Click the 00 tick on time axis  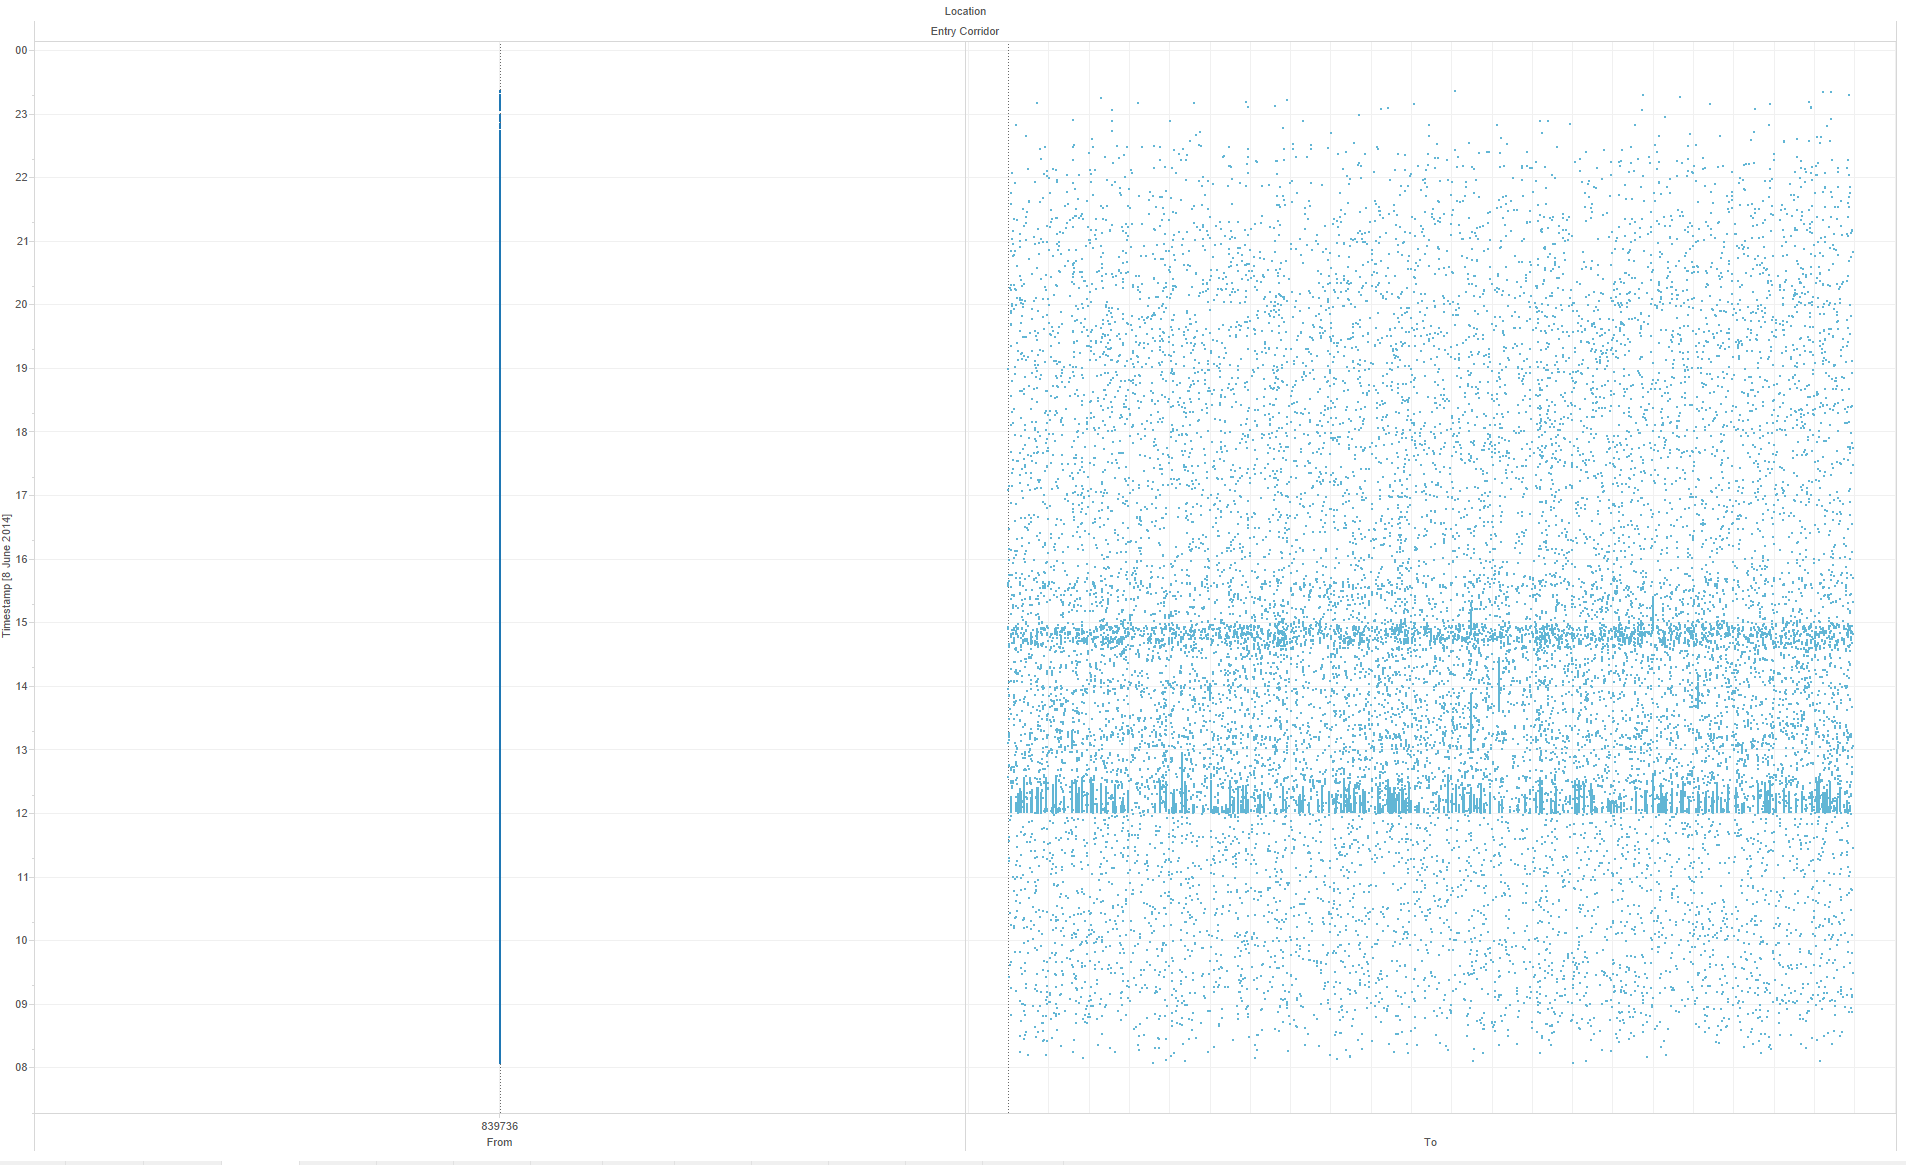pyautogui.click(x=21, y=50)
